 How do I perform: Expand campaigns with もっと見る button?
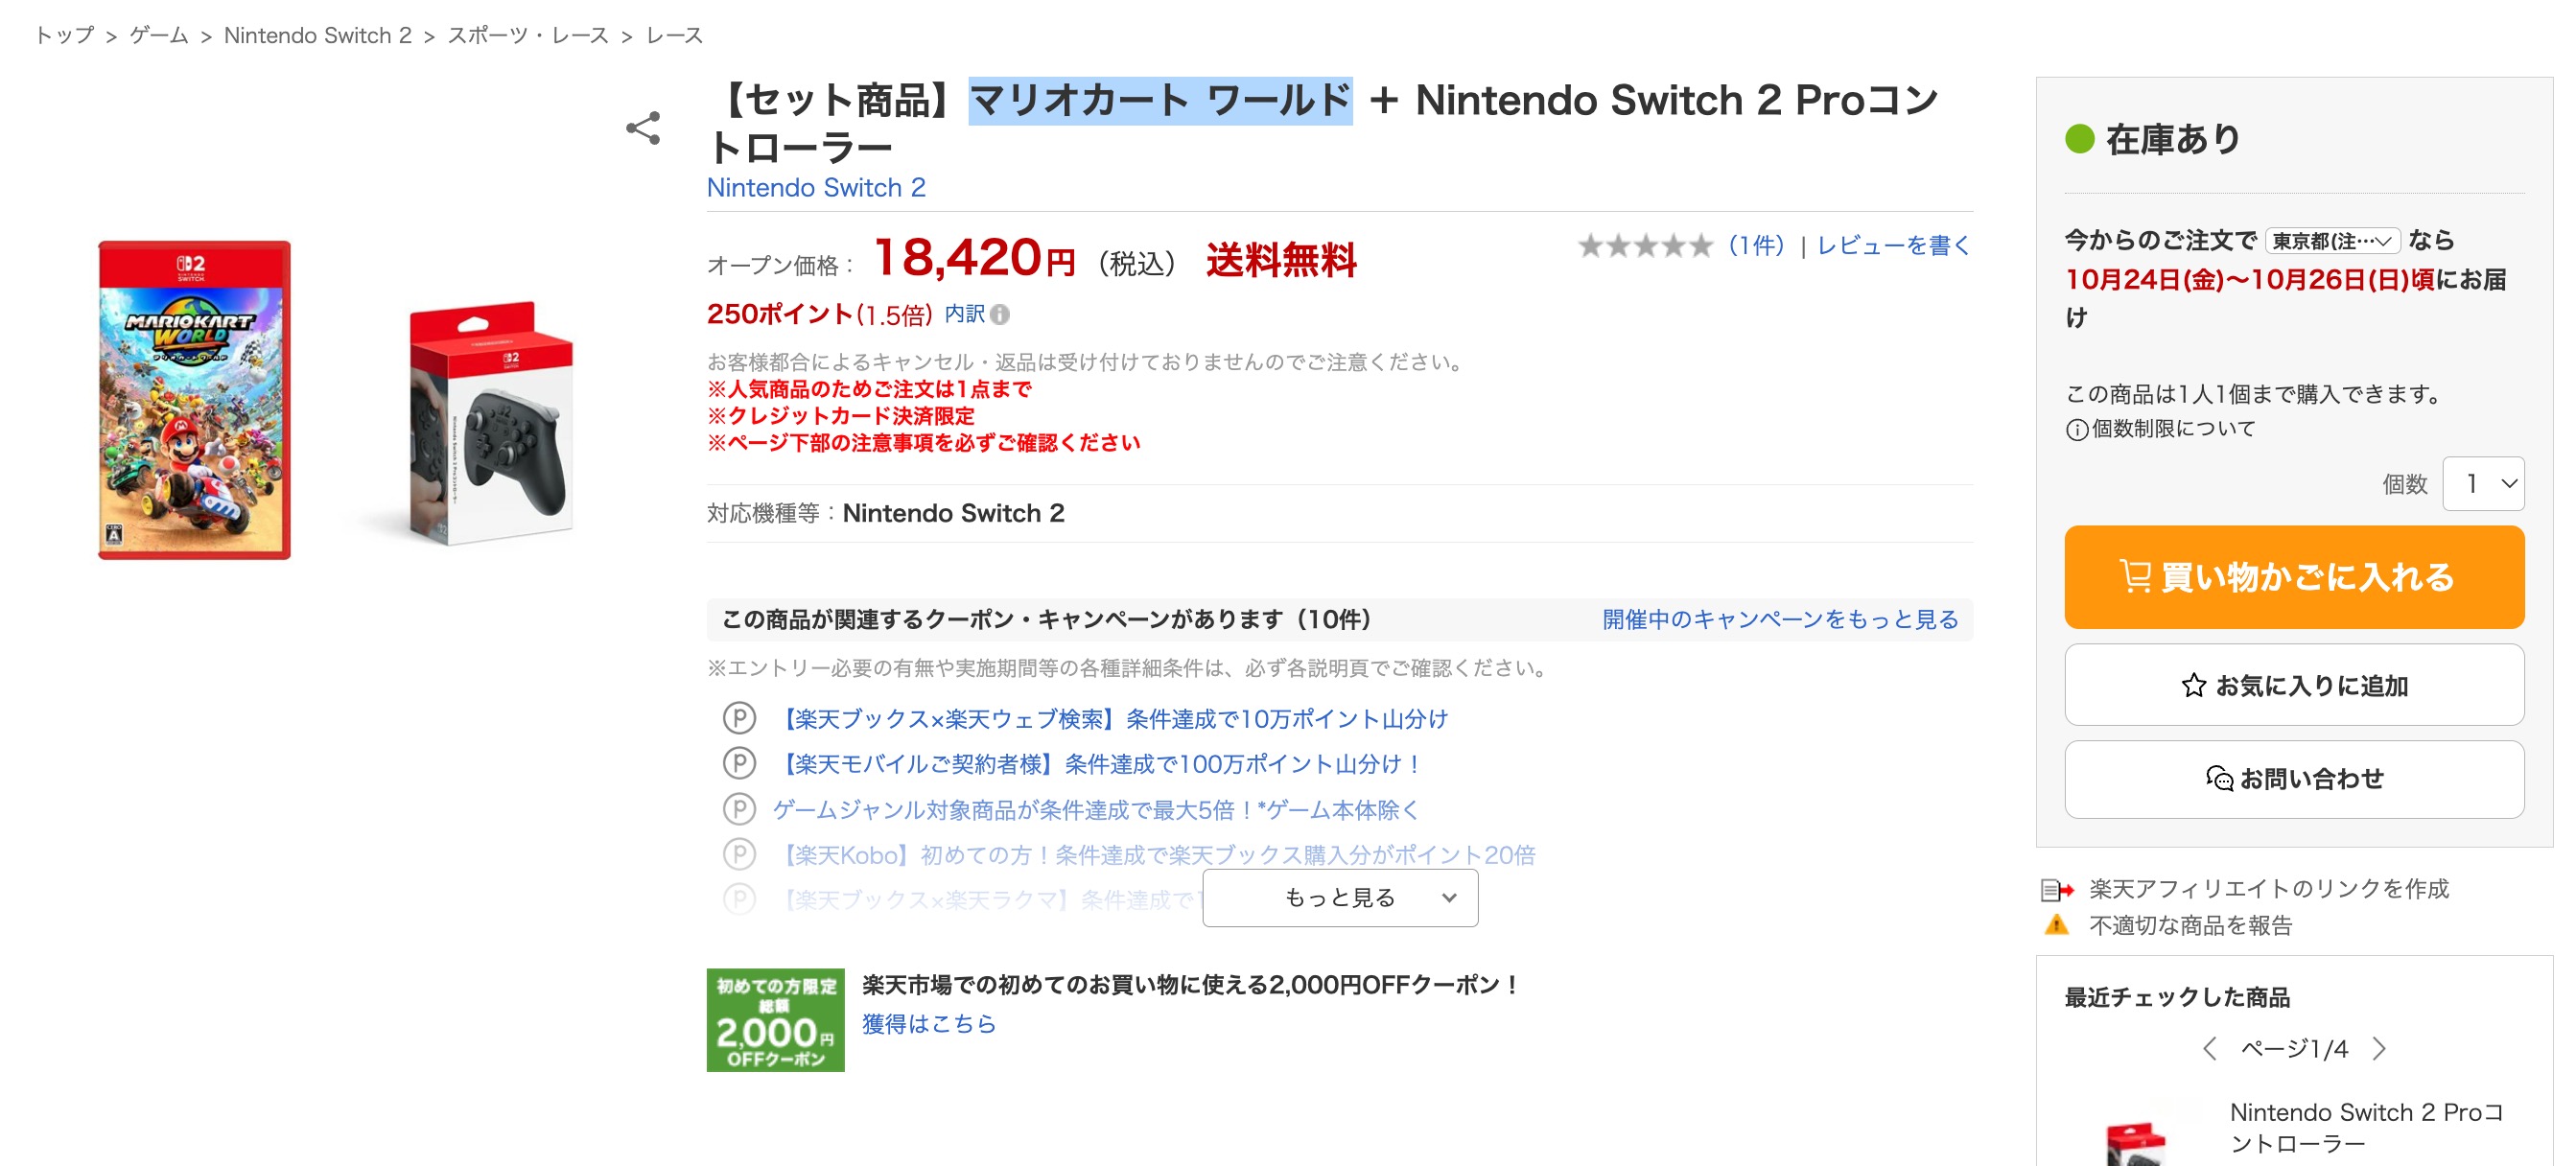point(1340,898)
